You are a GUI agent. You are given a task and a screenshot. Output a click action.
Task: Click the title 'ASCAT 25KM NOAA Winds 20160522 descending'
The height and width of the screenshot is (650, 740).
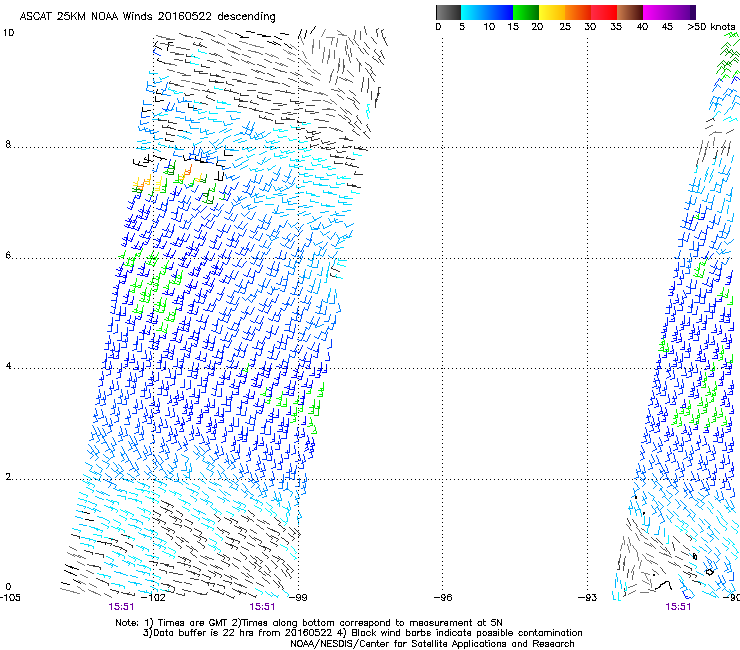tap(147, 17)
